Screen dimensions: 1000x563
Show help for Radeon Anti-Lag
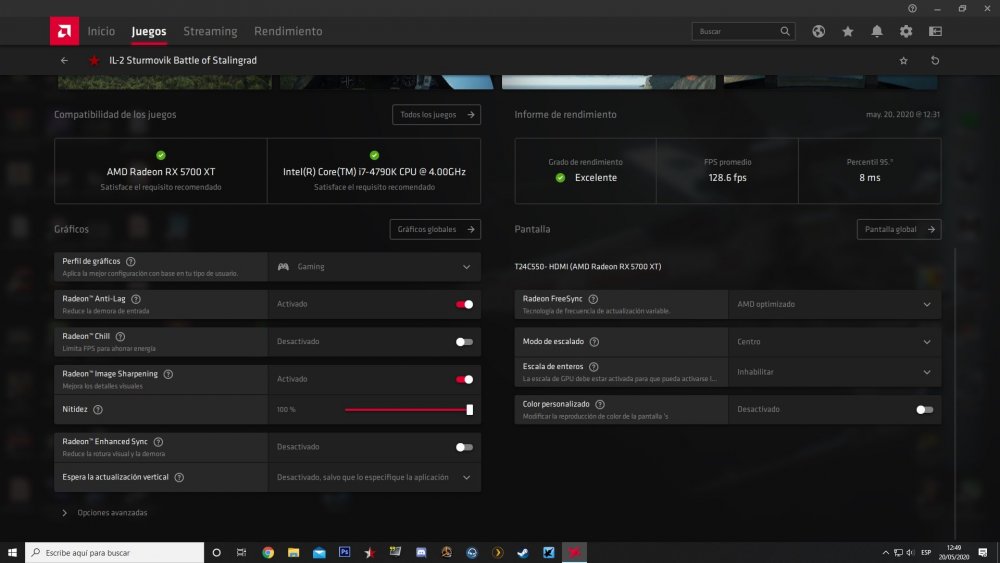click(x=136, y=298)
